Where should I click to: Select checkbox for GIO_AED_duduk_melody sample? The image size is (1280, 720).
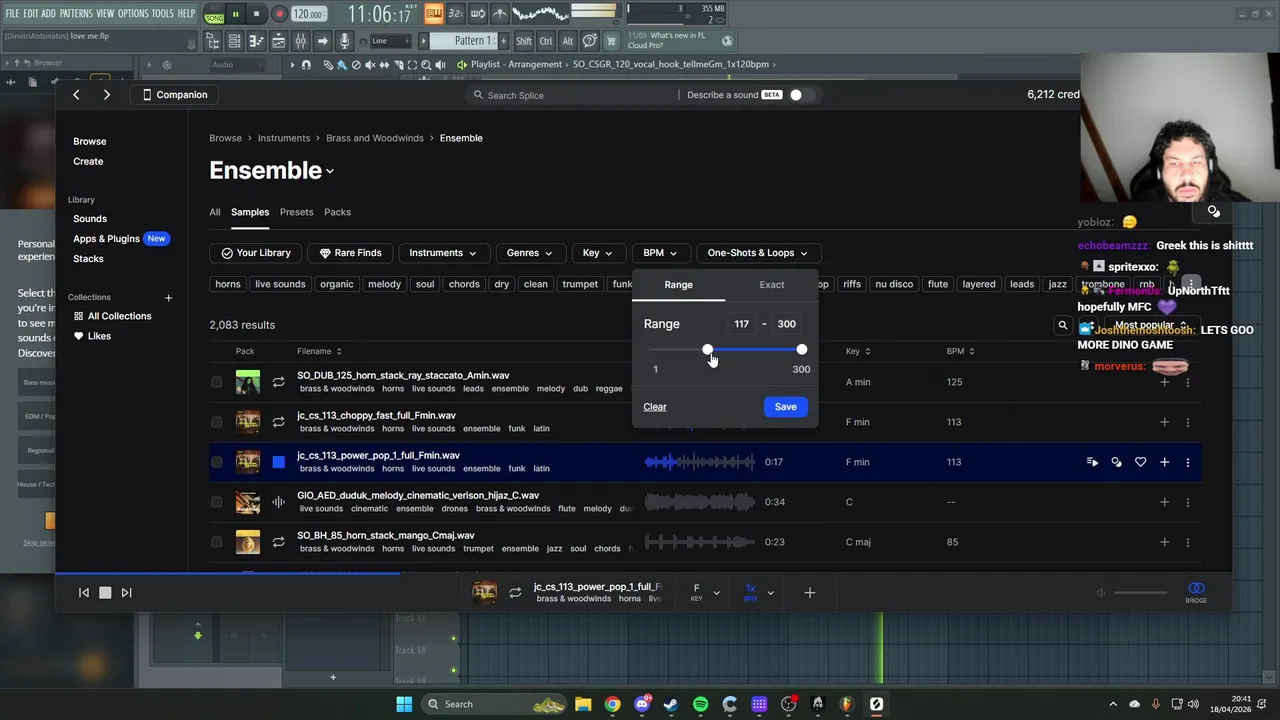tap(216, 502)
